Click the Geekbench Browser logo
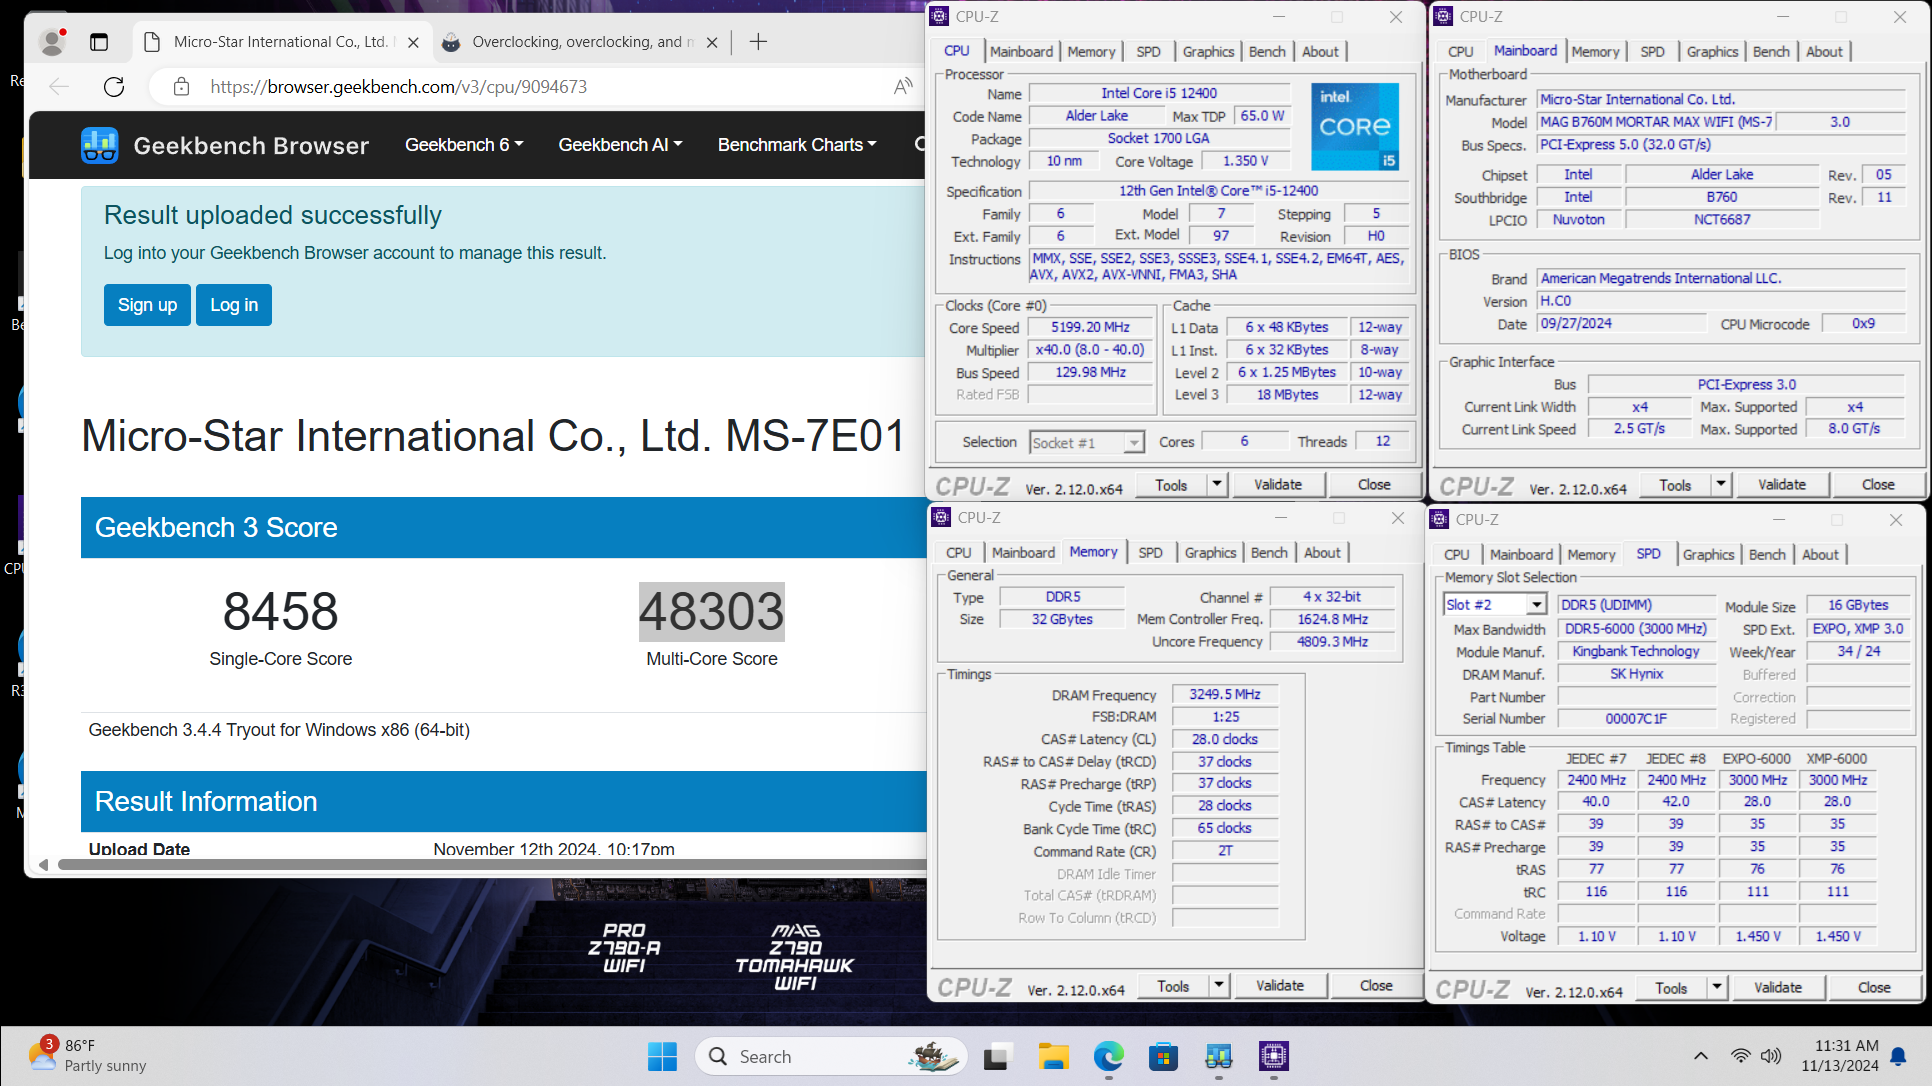 (x=225, y=145)
